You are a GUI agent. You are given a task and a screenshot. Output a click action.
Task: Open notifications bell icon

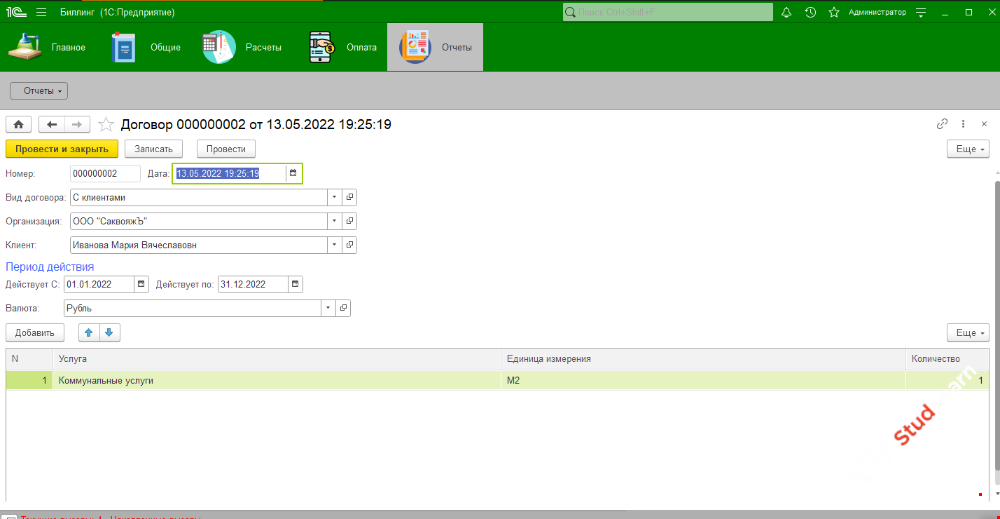[x=786, y=12]
